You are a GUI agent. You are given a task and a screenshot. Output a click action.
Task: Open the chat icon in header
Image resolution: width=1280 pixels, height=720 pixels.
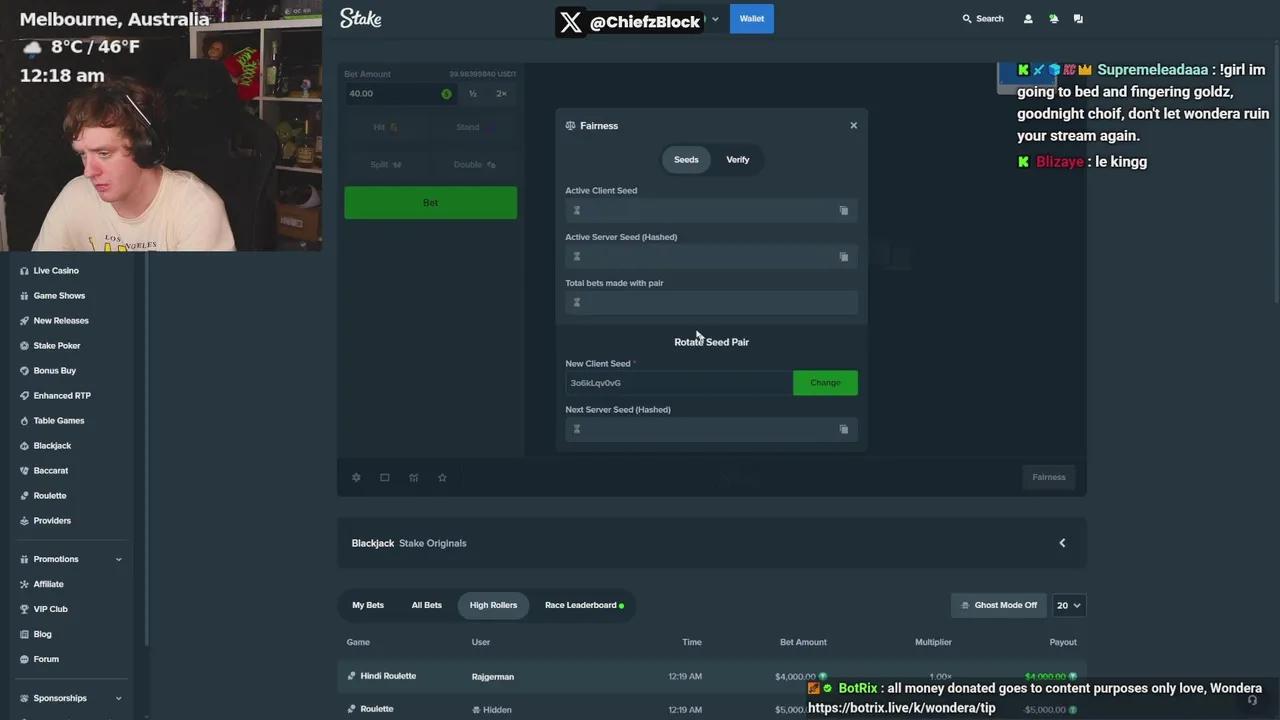click(x=1078, y=19)
